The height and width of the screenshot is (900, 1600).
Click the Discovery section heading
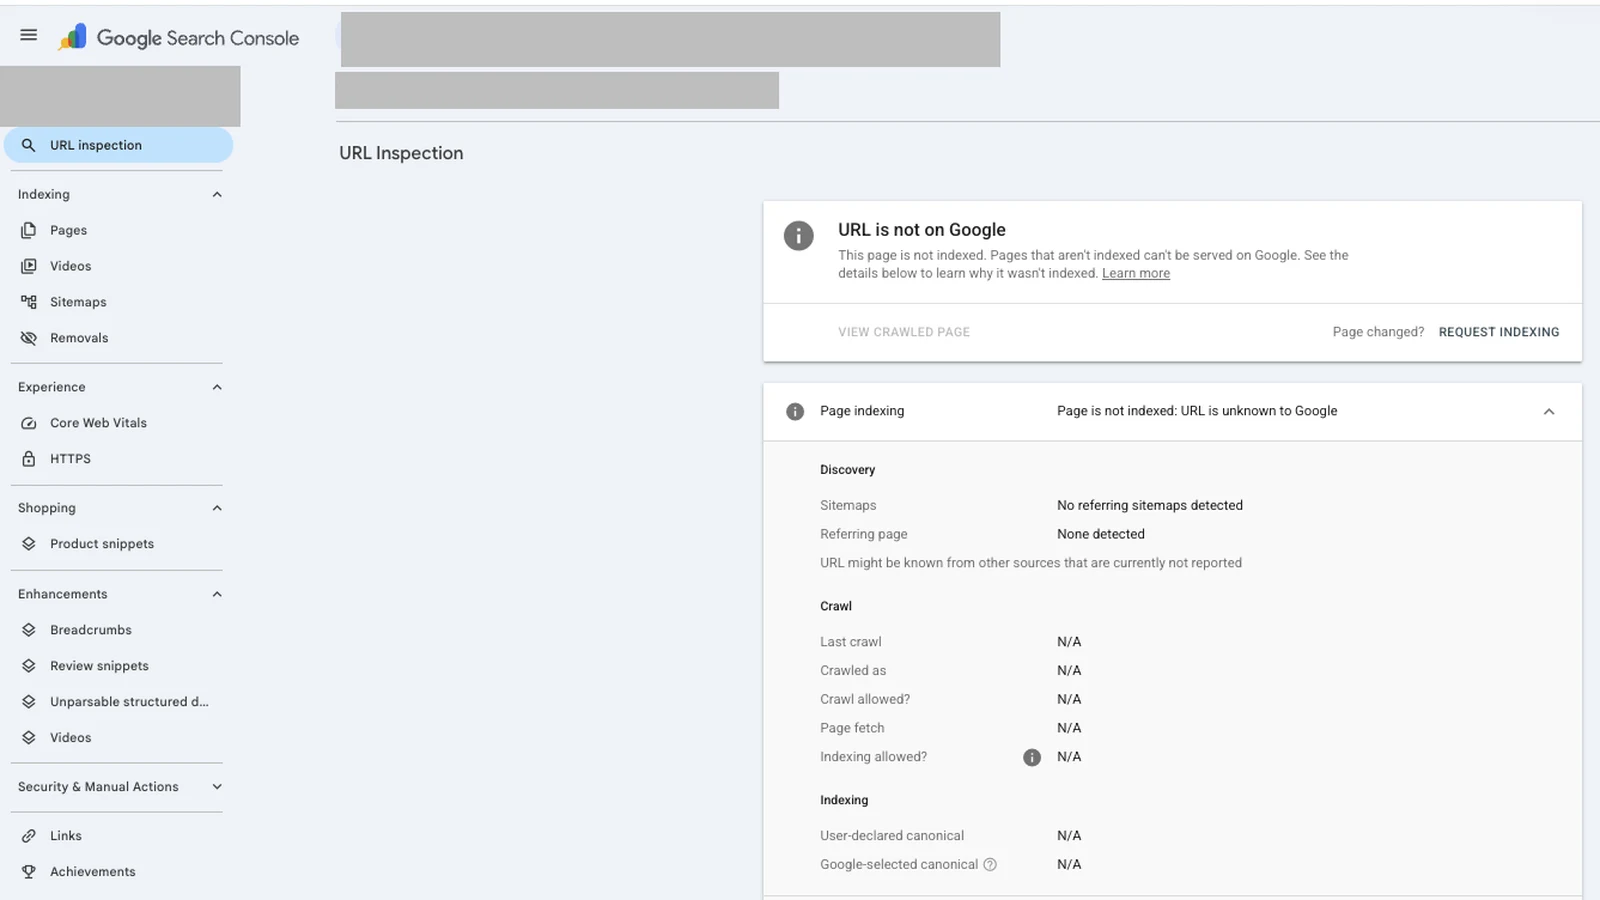pyautogui.click(x=848, y=470)
